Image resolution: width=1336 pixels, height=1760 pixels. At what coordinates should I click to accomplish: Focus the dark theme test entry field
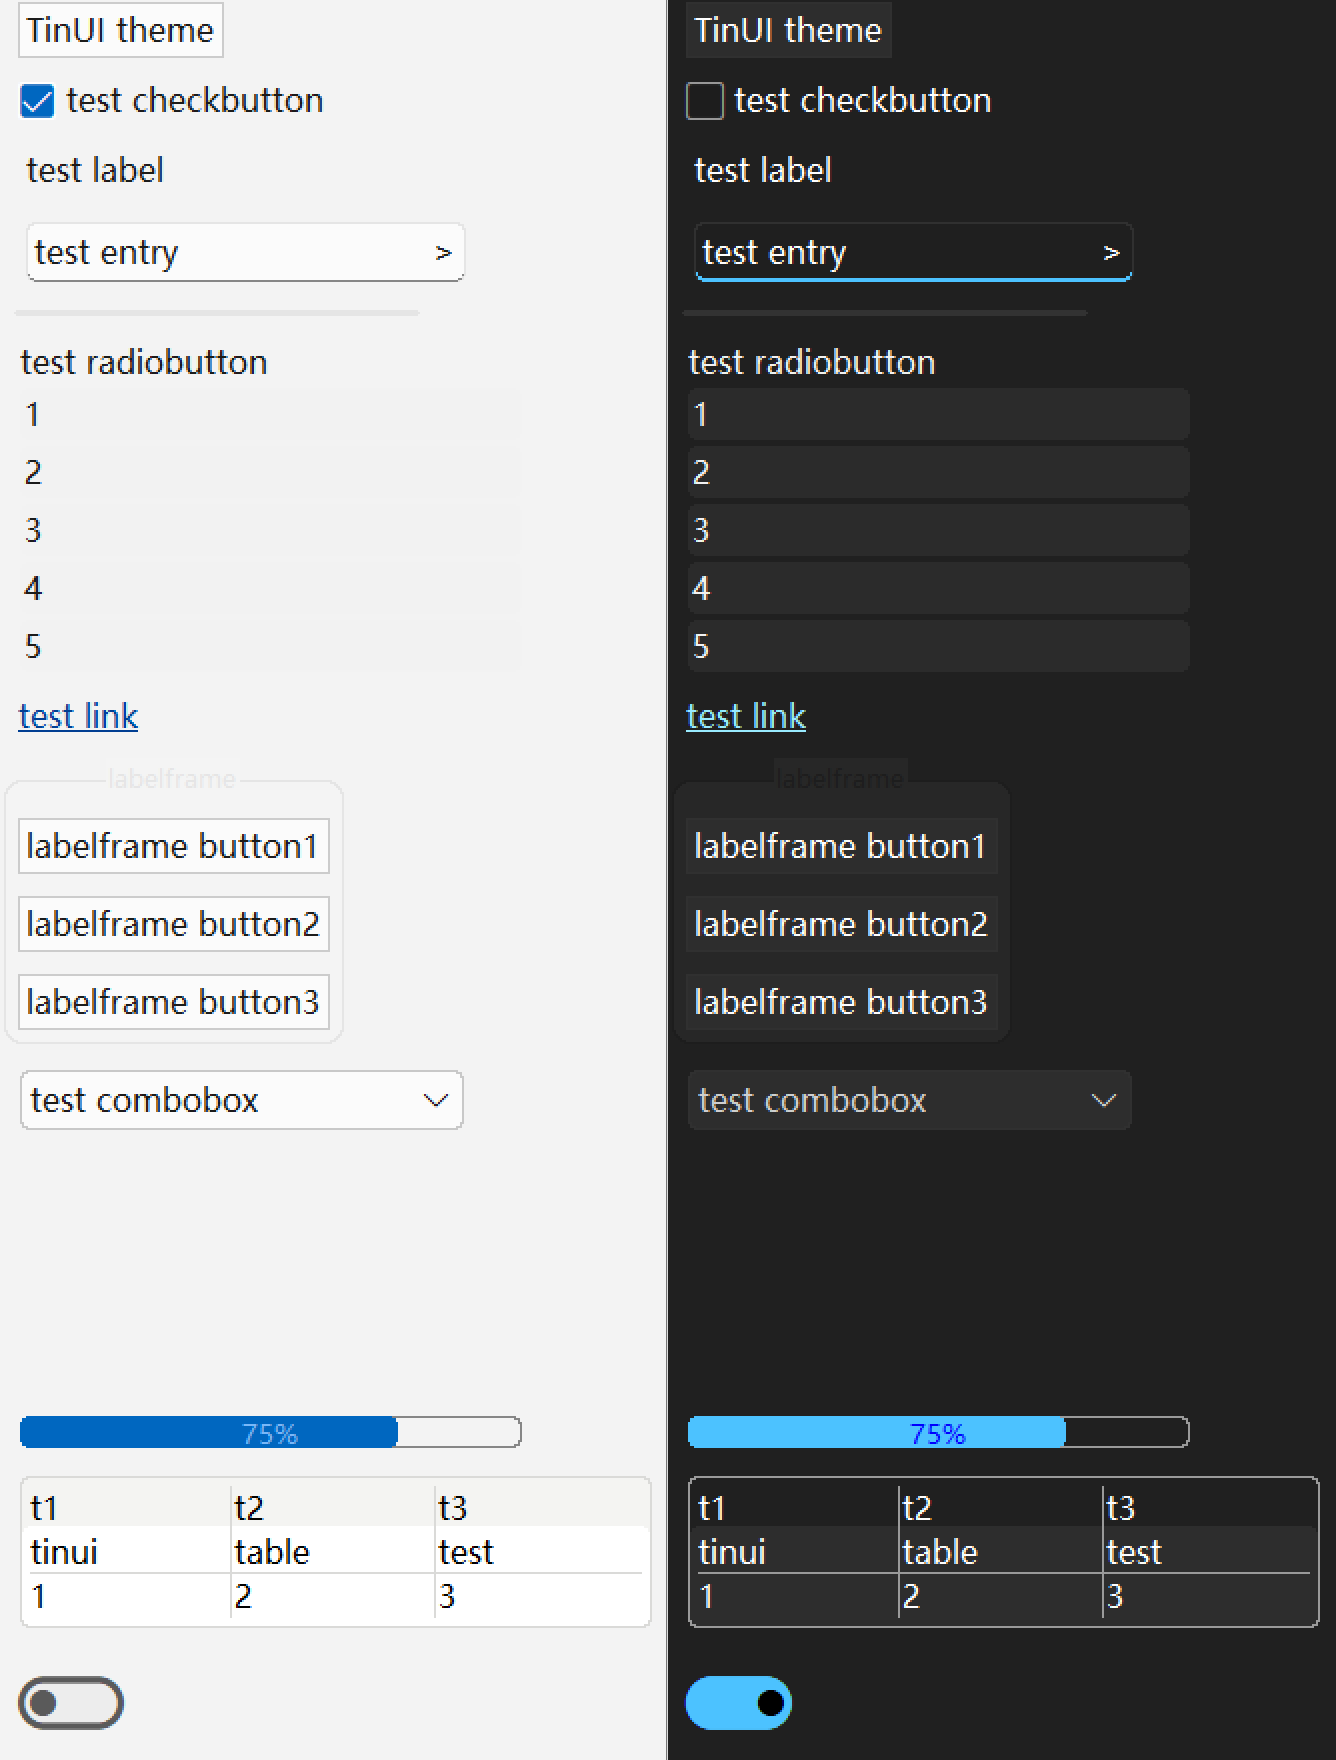[914, 252]
